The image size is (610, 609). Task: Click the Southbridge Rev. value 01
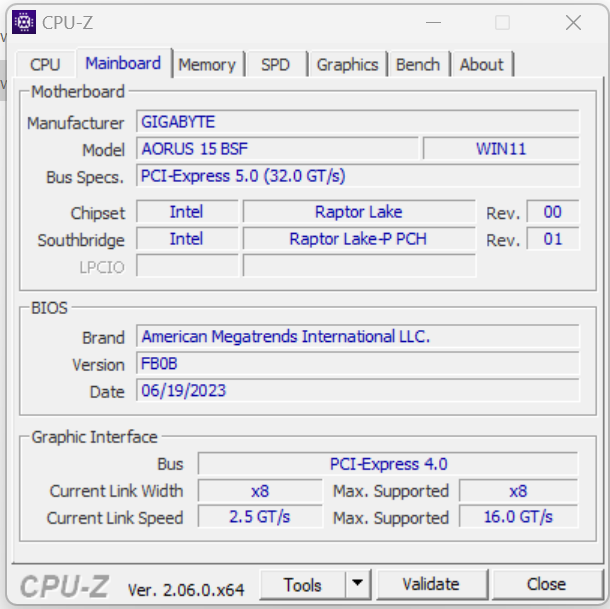553,239
